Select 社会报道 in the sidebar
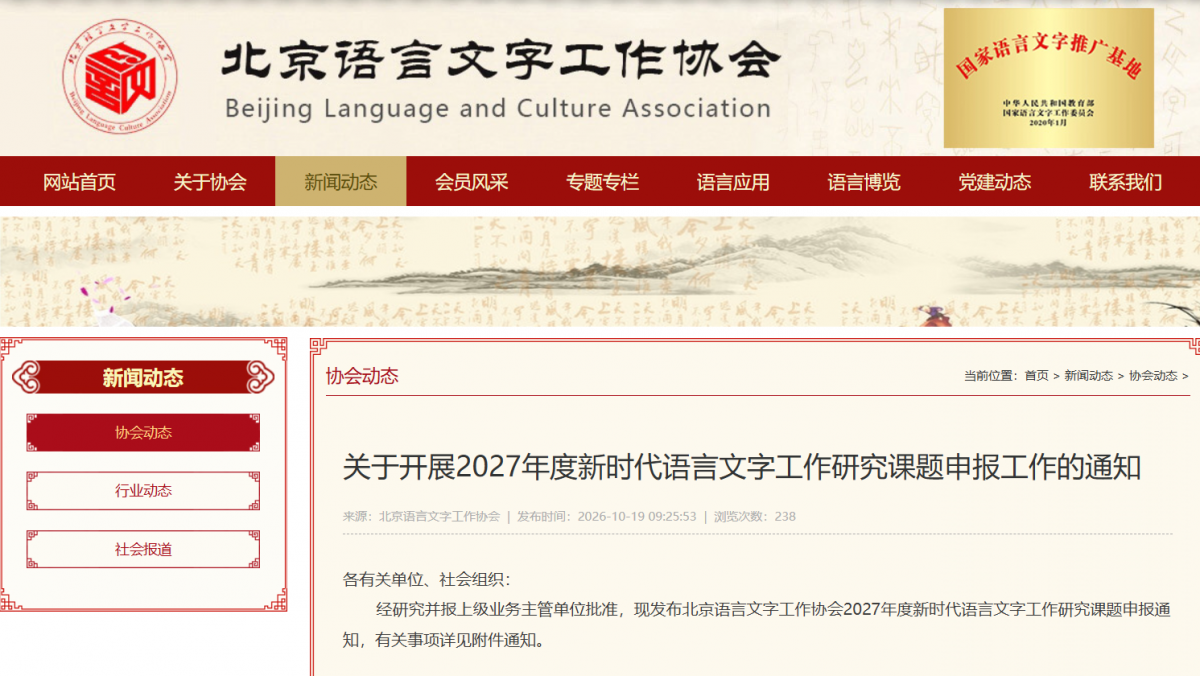Screen dimensions: 1200x676 click(143, 549)
